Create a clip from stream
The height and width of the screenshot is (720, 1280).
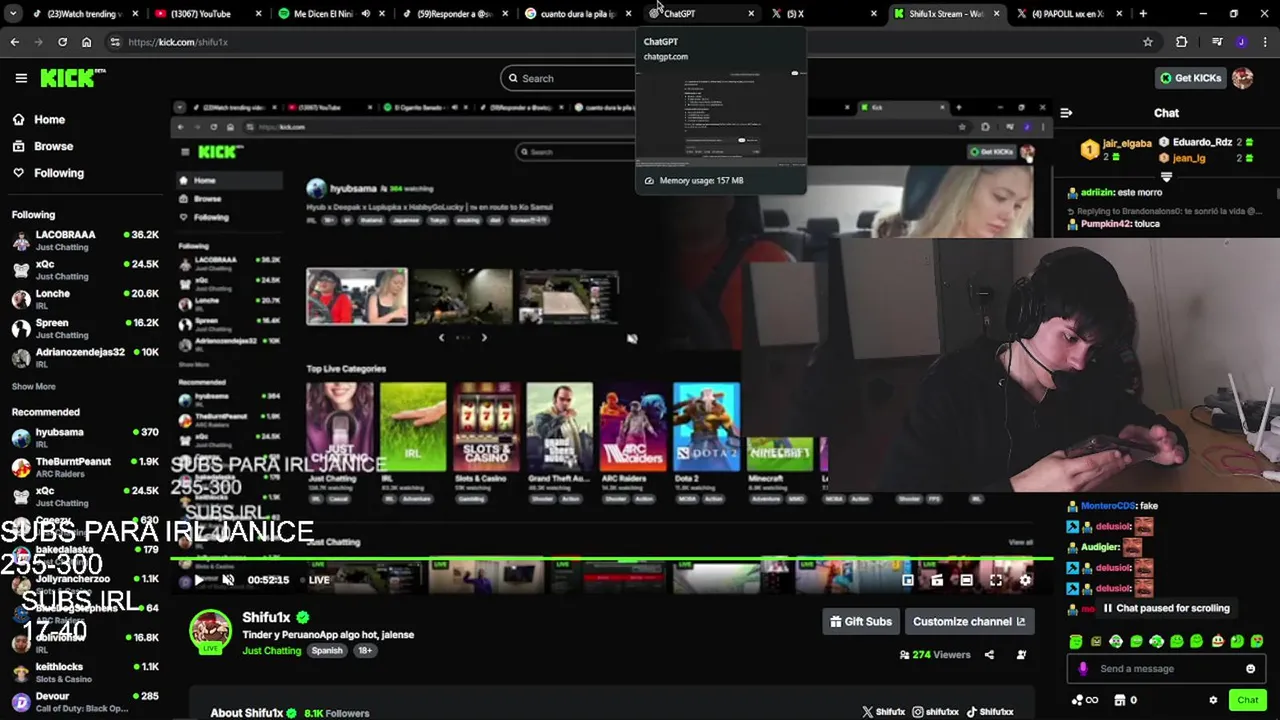pos(937,580)
